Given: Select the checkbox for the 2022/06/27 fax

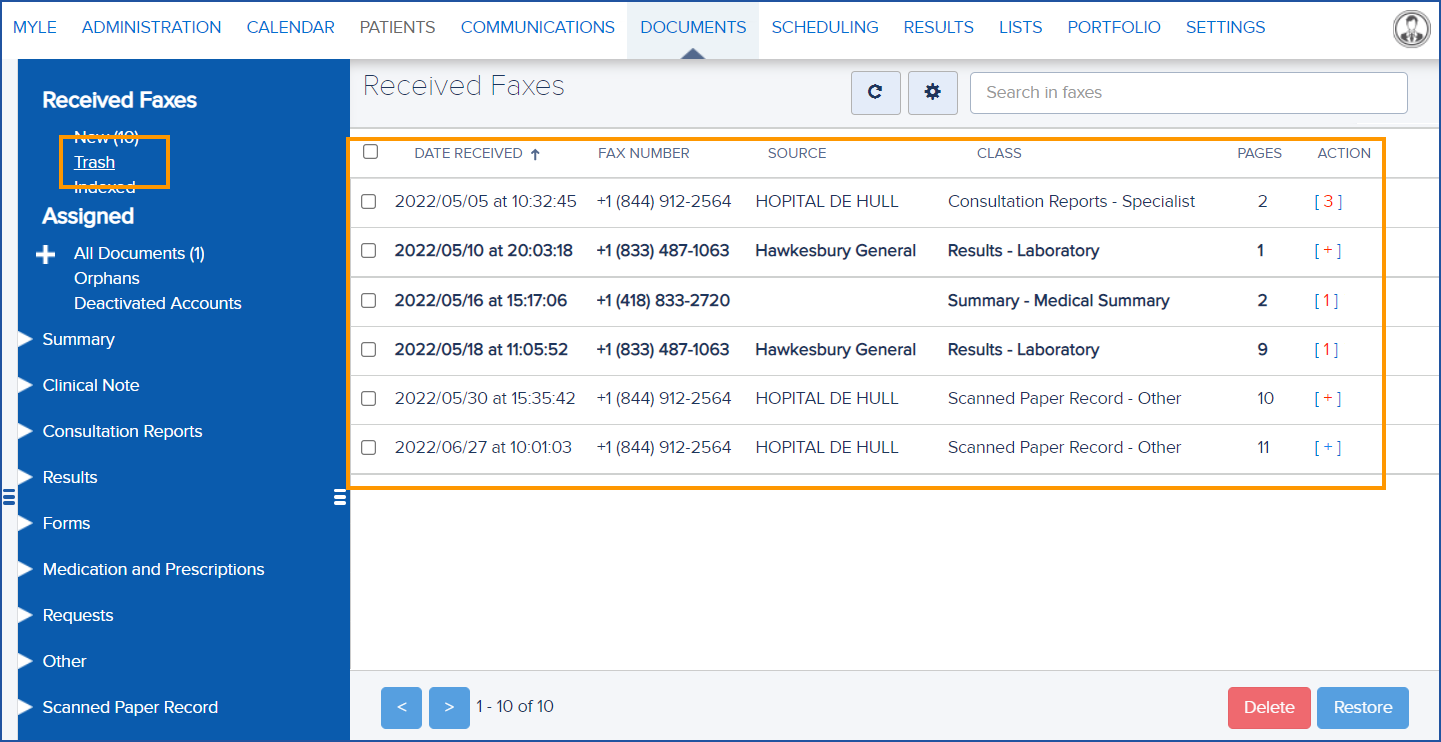Looking at the screenshot, I should click(368, 447).
